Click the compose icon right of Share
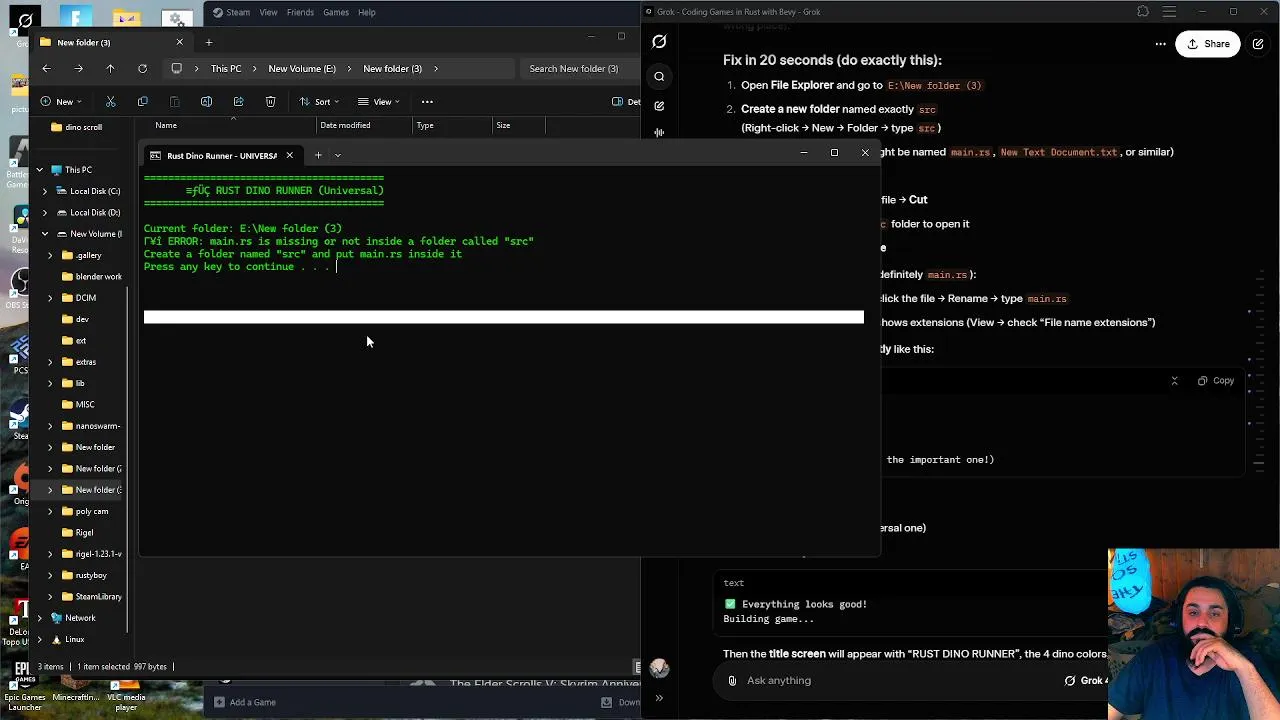 tap(1258, 44)
